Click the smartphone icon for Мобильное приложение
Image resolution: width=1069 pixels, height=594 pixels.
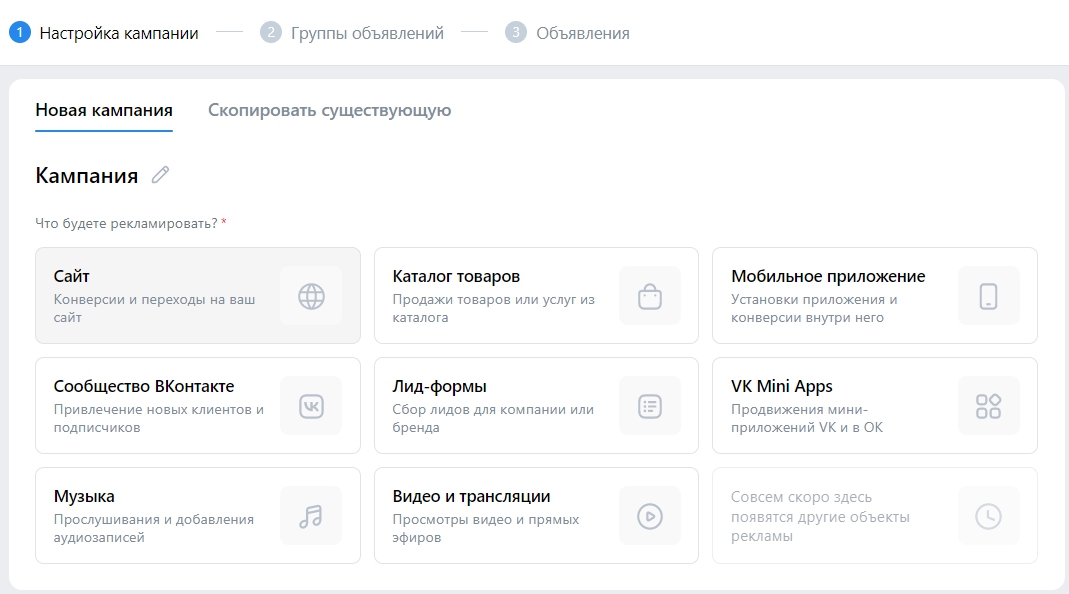point(988,296)
